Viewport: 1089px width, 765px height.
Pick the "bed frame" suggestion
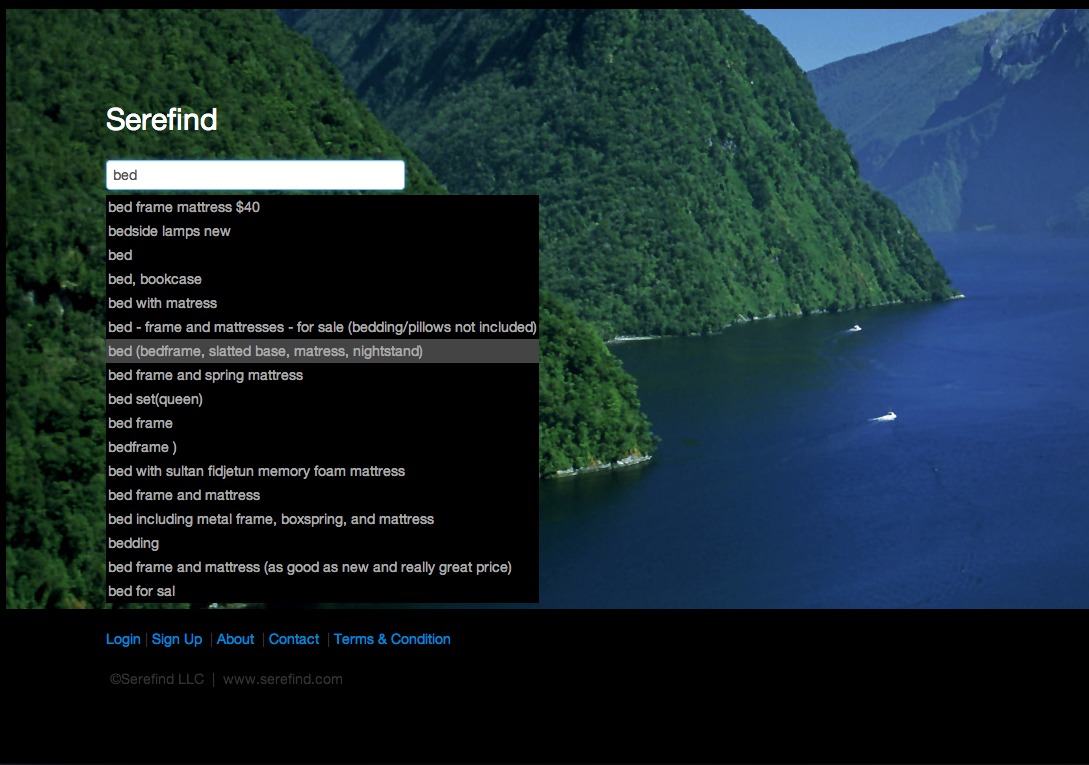click(322, 423)
